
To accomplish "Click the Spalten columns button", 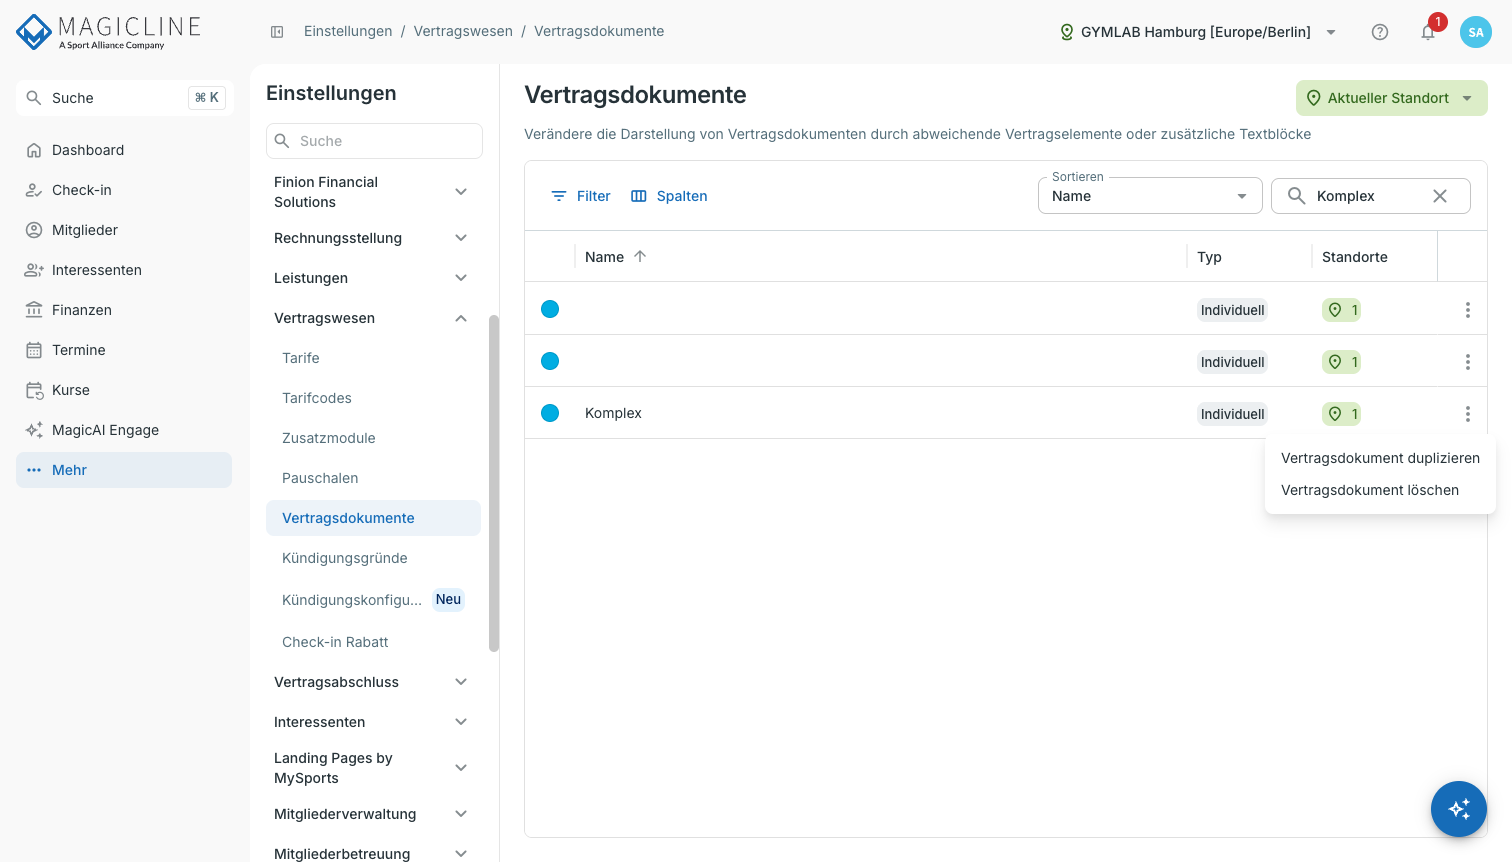I will [x=669, y=196].
